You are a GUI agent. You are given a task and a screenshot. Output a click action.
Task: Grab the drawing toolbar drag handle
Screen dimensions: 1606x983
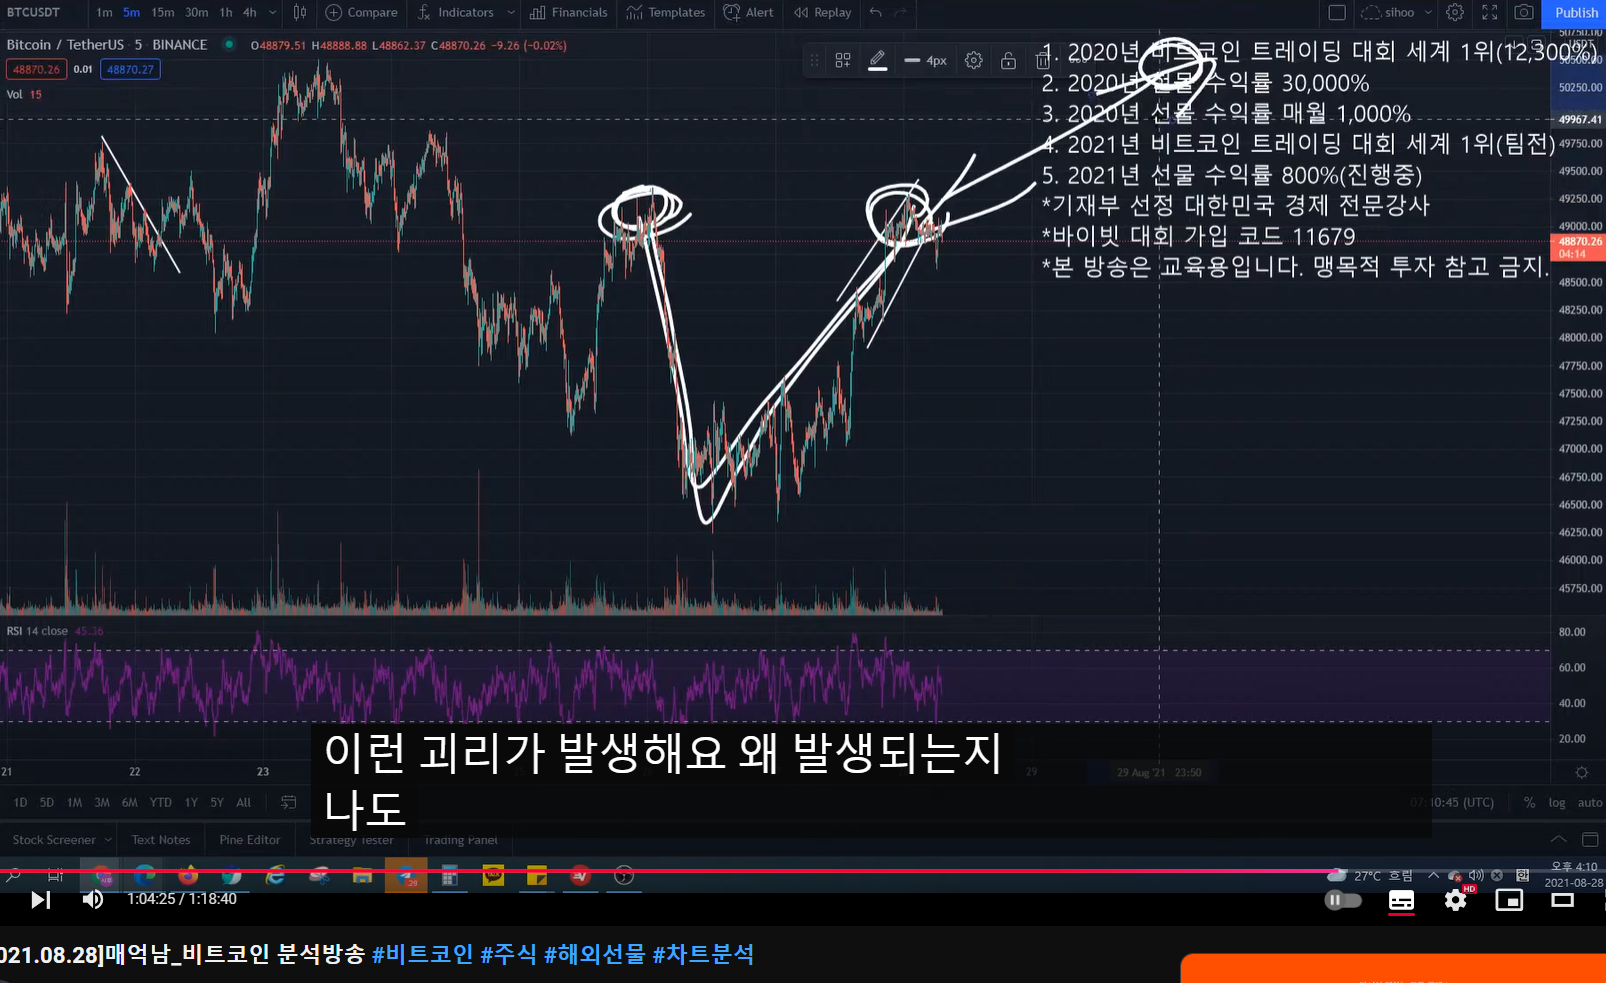pos(814,61)
